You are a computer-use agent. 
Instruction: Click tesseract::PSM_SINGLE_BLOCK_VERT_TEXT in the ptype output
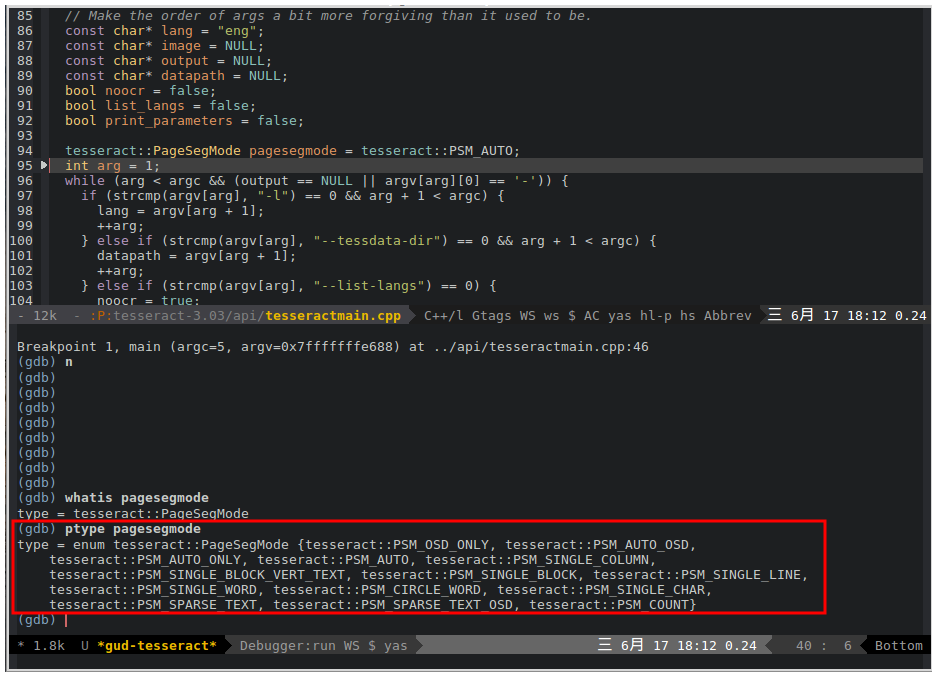[197, 574]
